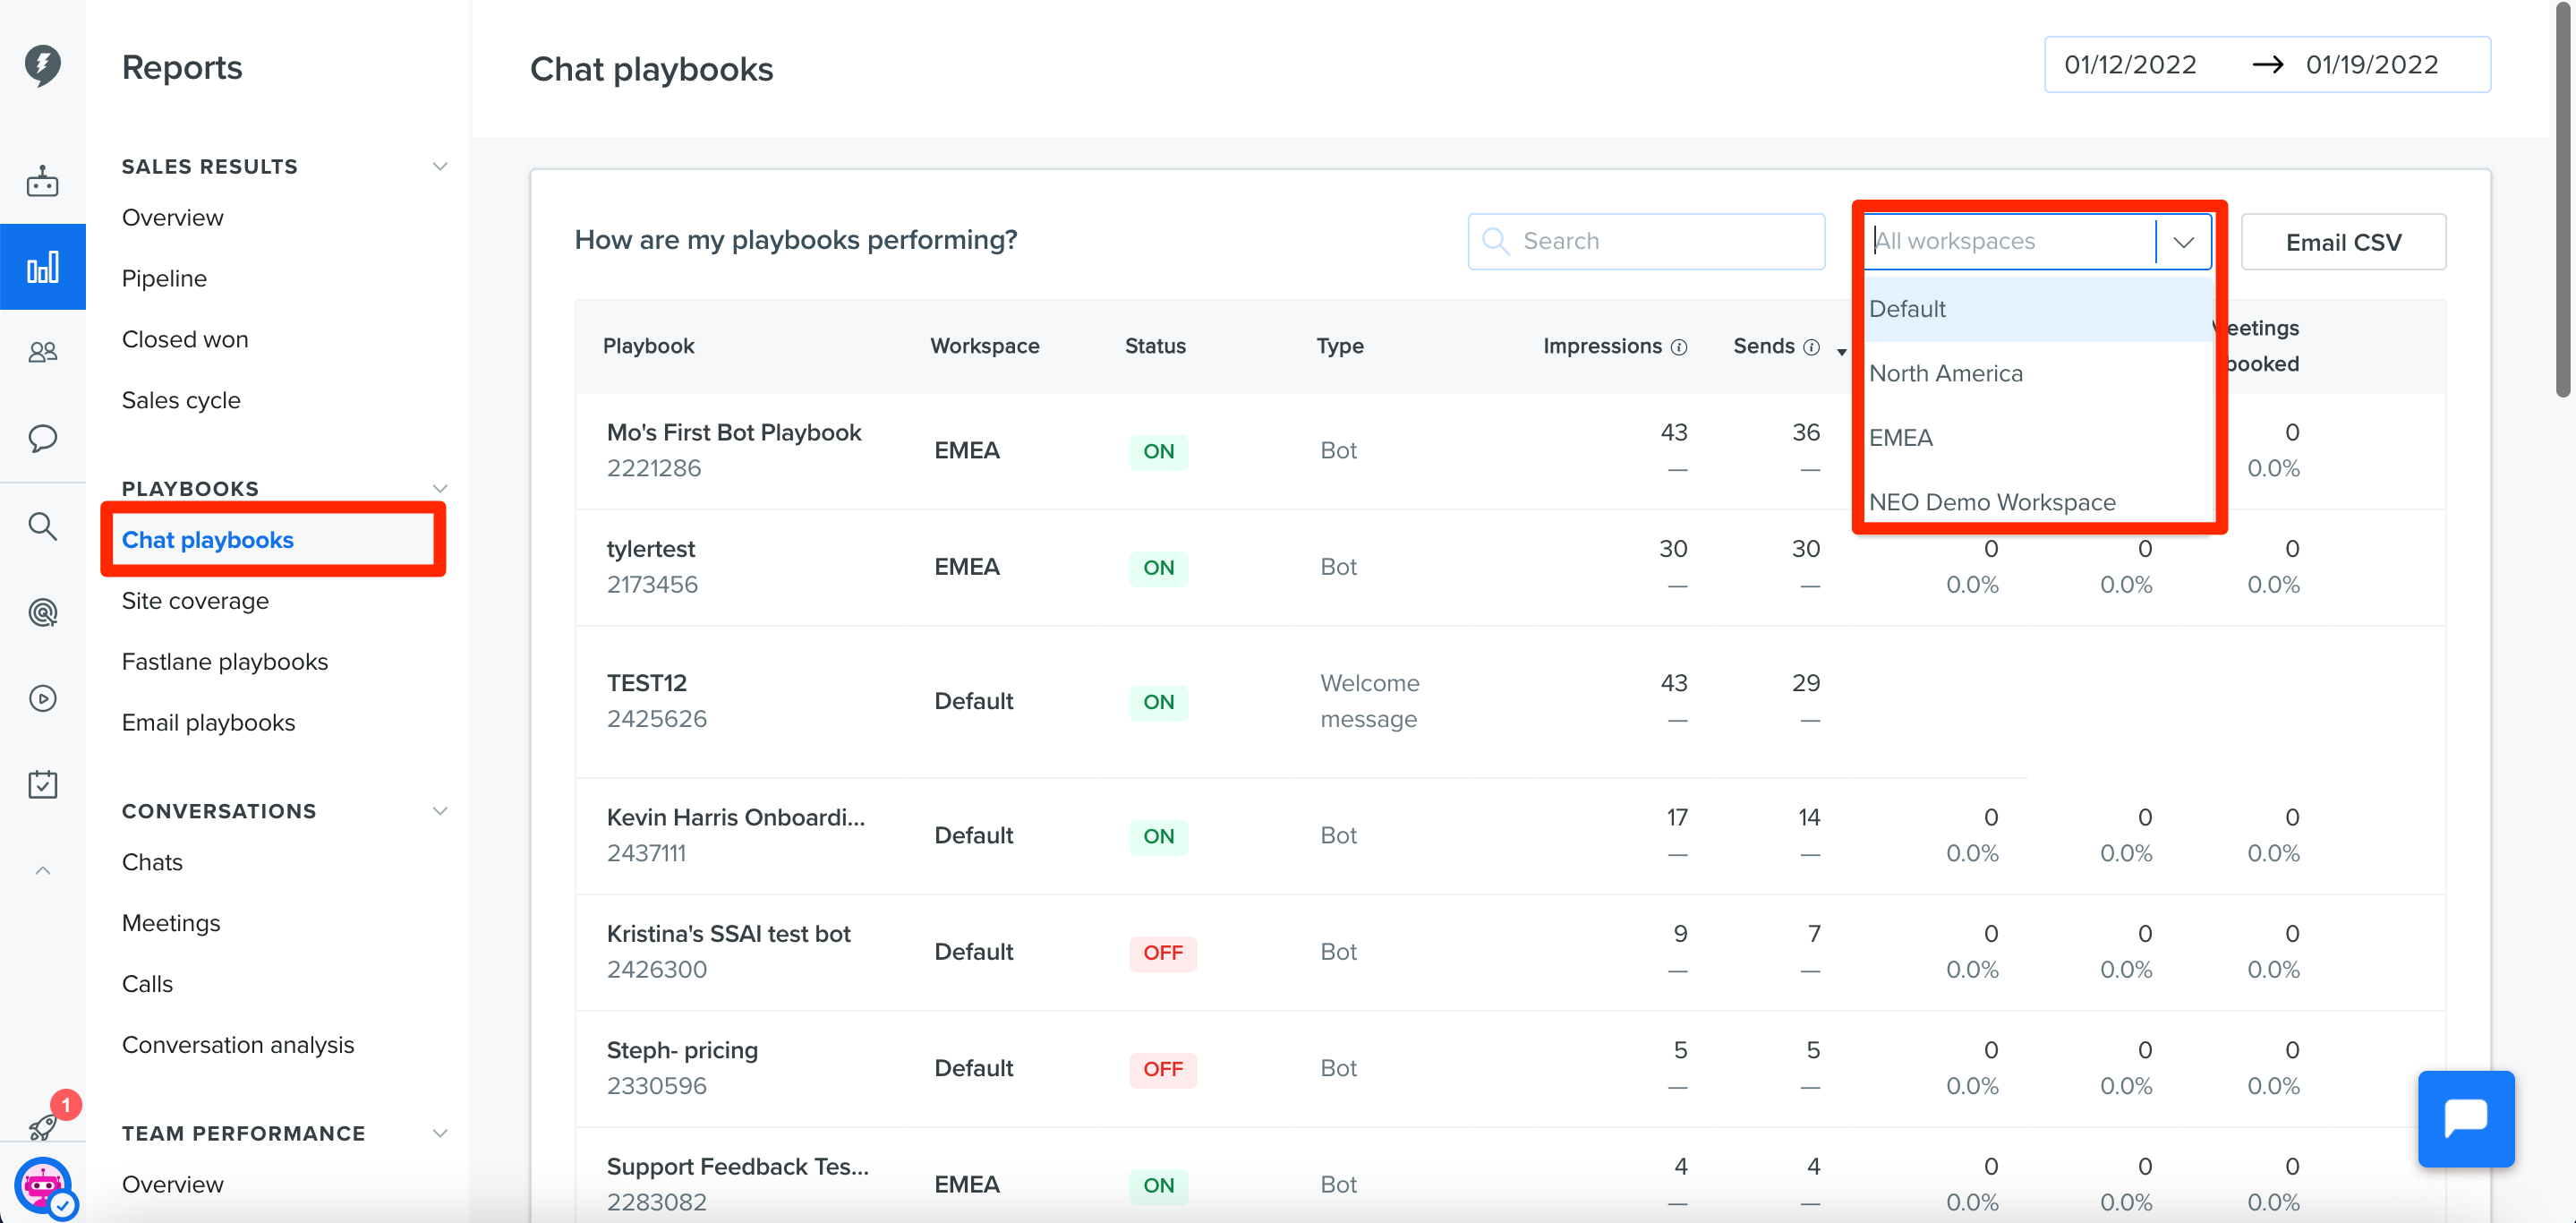2576x1223 pixels.
Task: Click the Drift lightning logo icon
Action: 42,65
